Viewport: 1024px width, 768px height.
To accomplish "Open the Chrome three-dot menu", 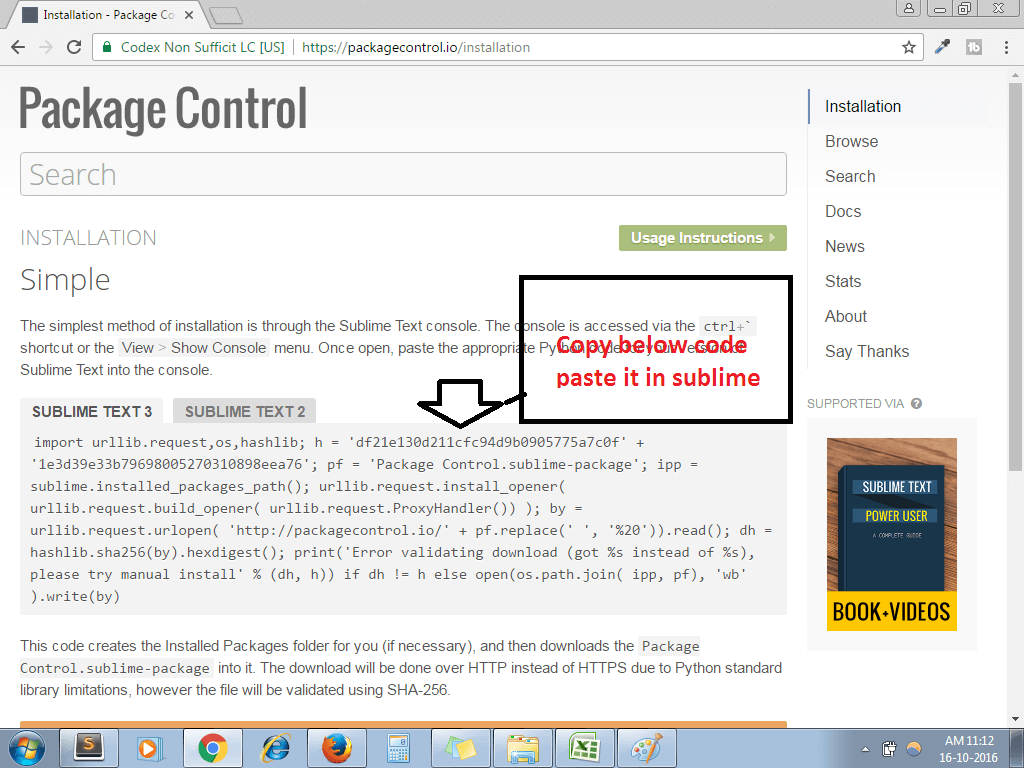I will 1006,47.
